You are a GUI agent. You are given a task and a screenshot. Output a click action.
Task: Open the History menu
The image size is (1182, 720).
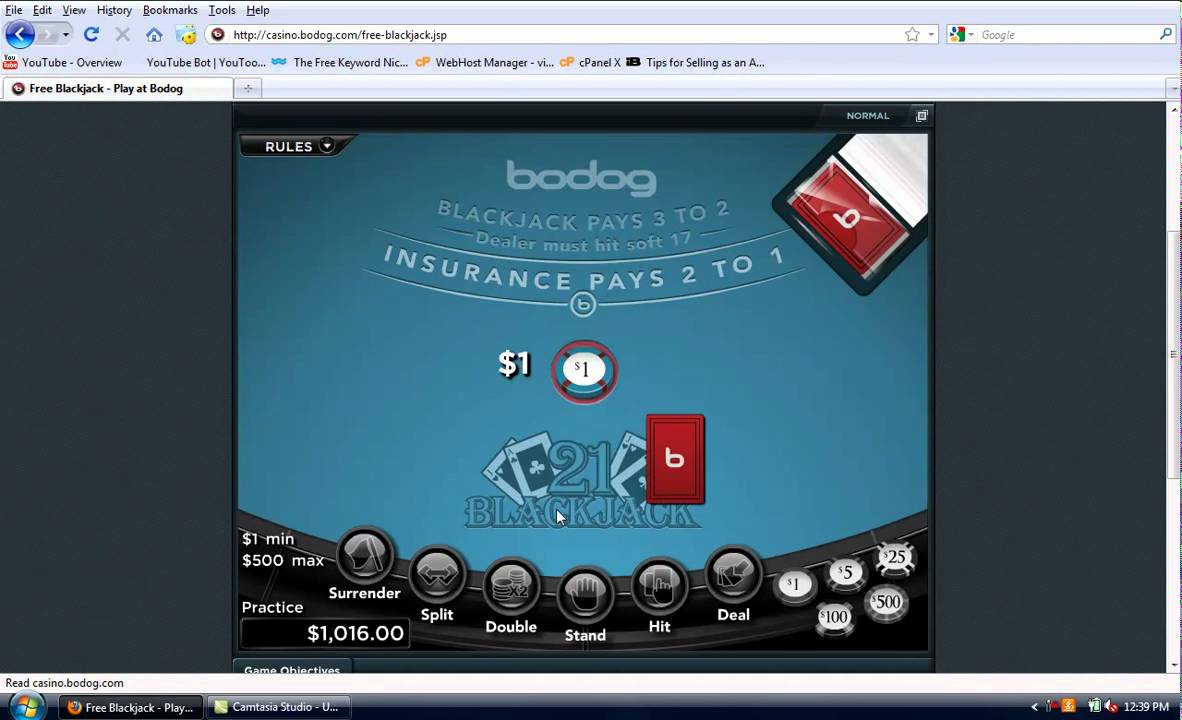114,10
